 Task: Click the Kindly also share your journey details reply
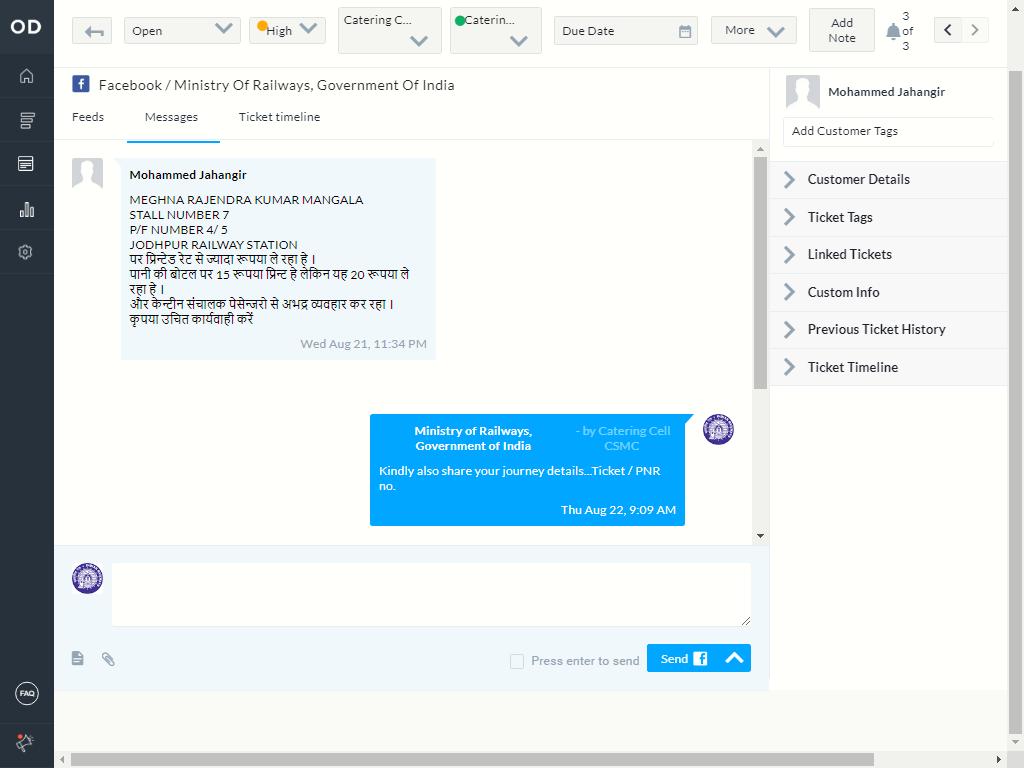point(519,478)
